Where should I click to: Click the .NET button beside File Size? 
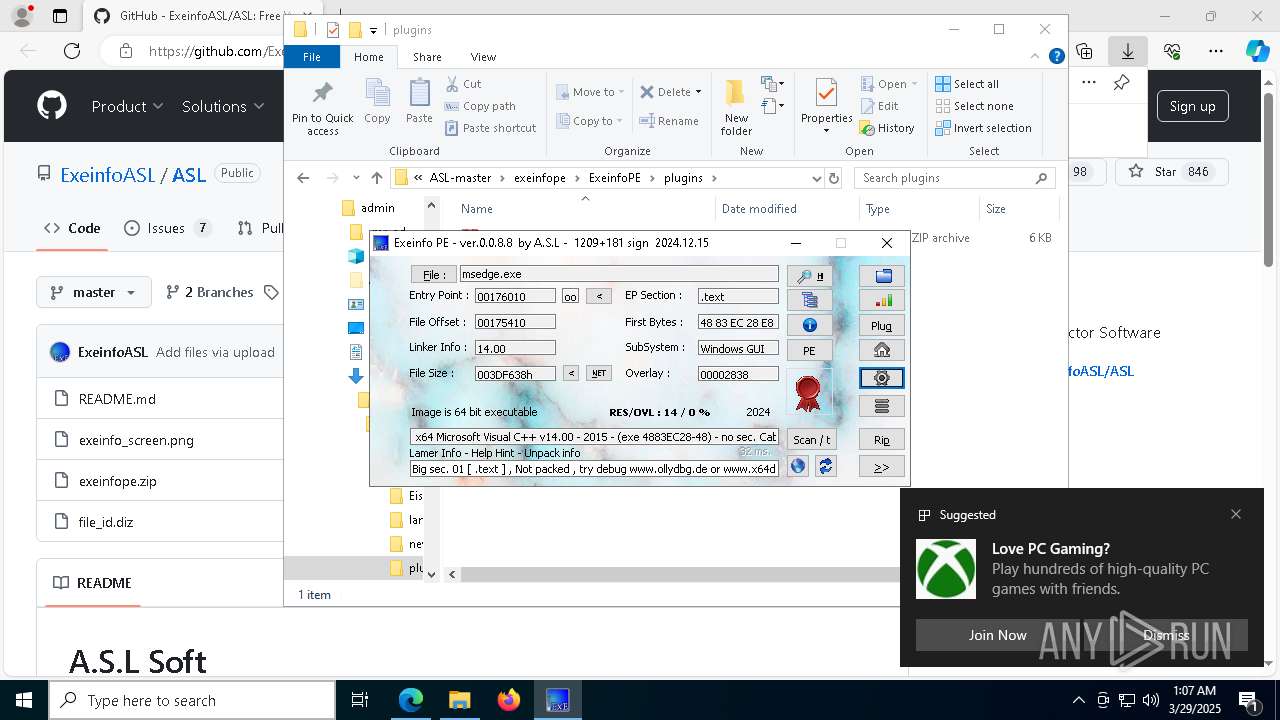tap(599, 374)
